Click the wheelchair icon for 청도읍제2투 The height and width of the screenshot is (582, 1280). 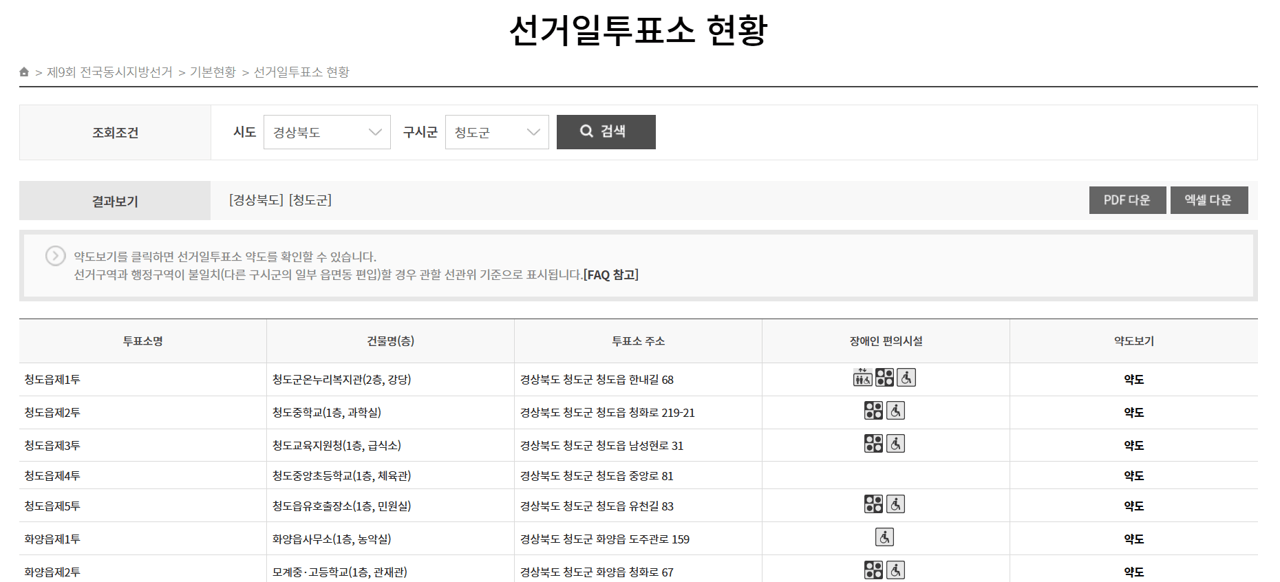pos(896,410)
